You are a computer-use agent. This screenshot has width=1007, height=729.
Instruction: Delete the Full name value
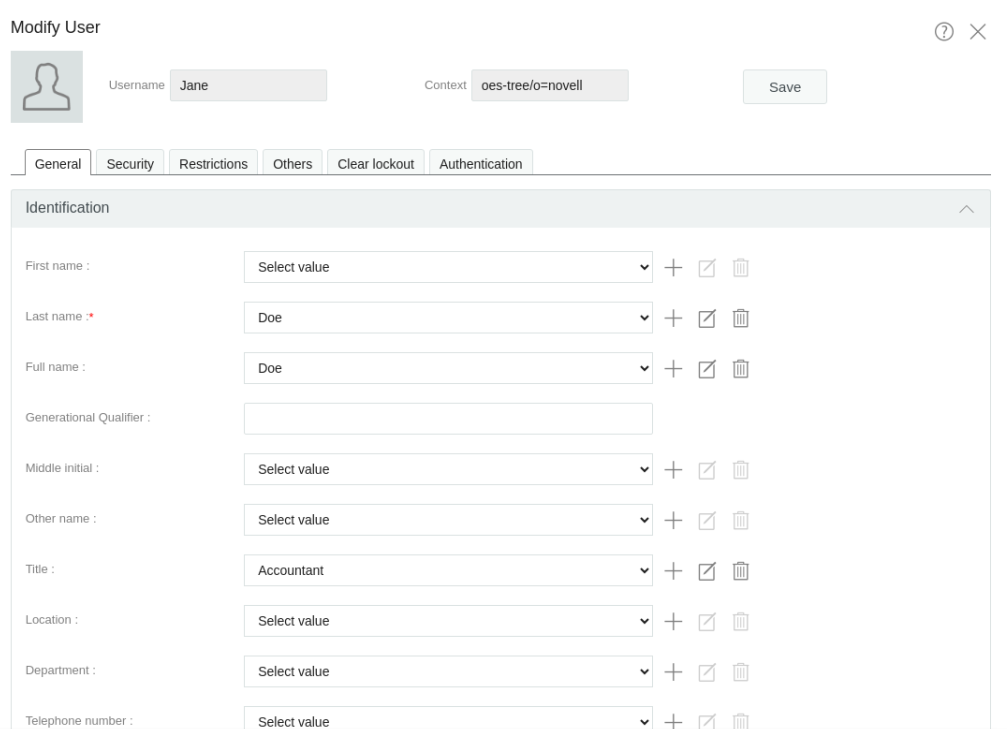pyautogui.click(x=740, y=368)
